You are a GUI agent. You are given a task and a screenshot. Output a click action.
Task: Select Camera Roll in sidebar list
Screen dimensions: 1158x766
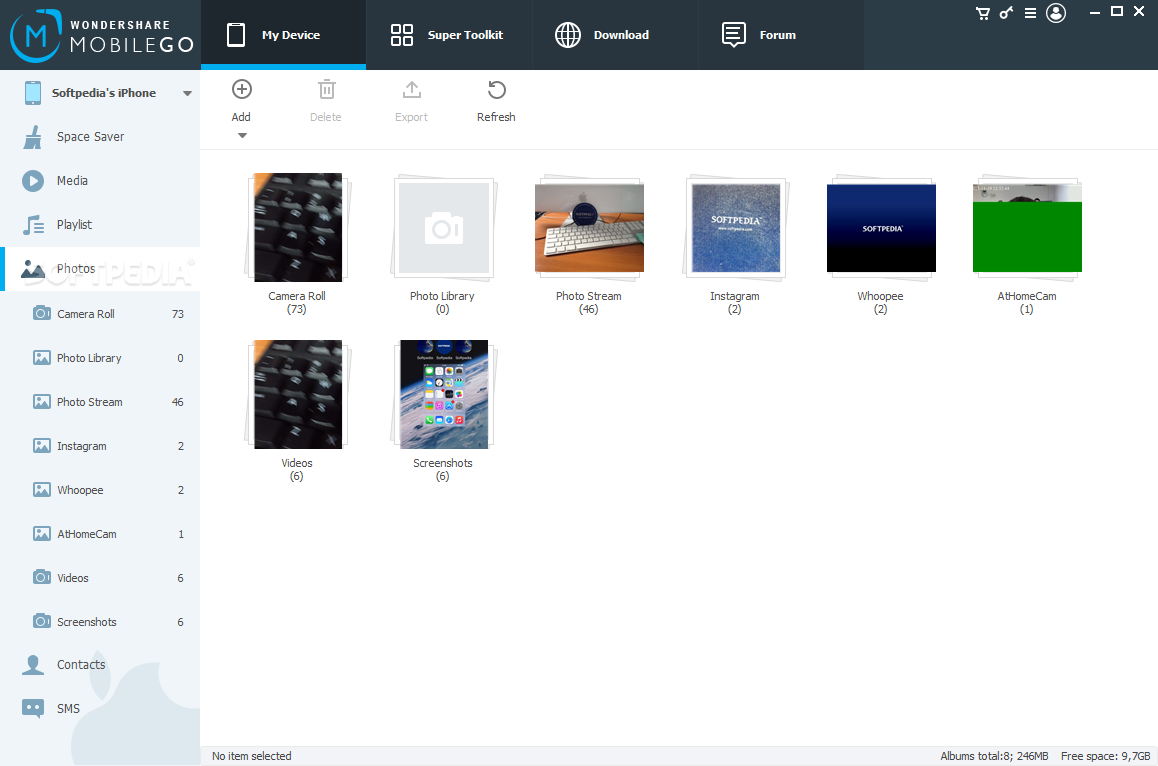[100, 314]
